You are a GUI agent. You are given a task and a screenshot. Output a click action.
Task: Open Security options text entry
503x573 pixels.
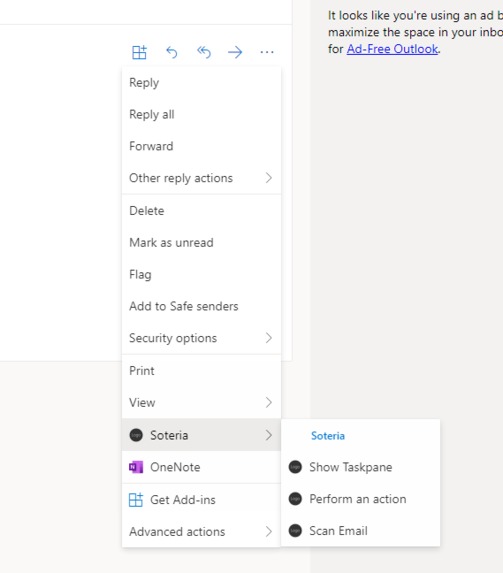click(x=173, y=338)
